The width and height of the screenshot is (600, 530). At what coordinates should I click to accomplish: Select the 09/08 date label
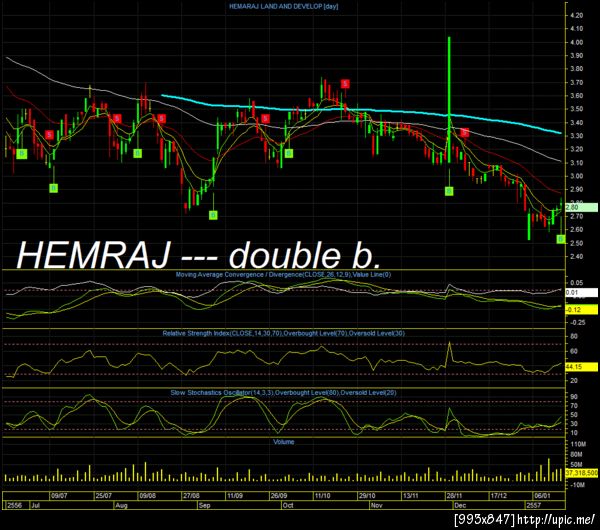tap(147, 496)
